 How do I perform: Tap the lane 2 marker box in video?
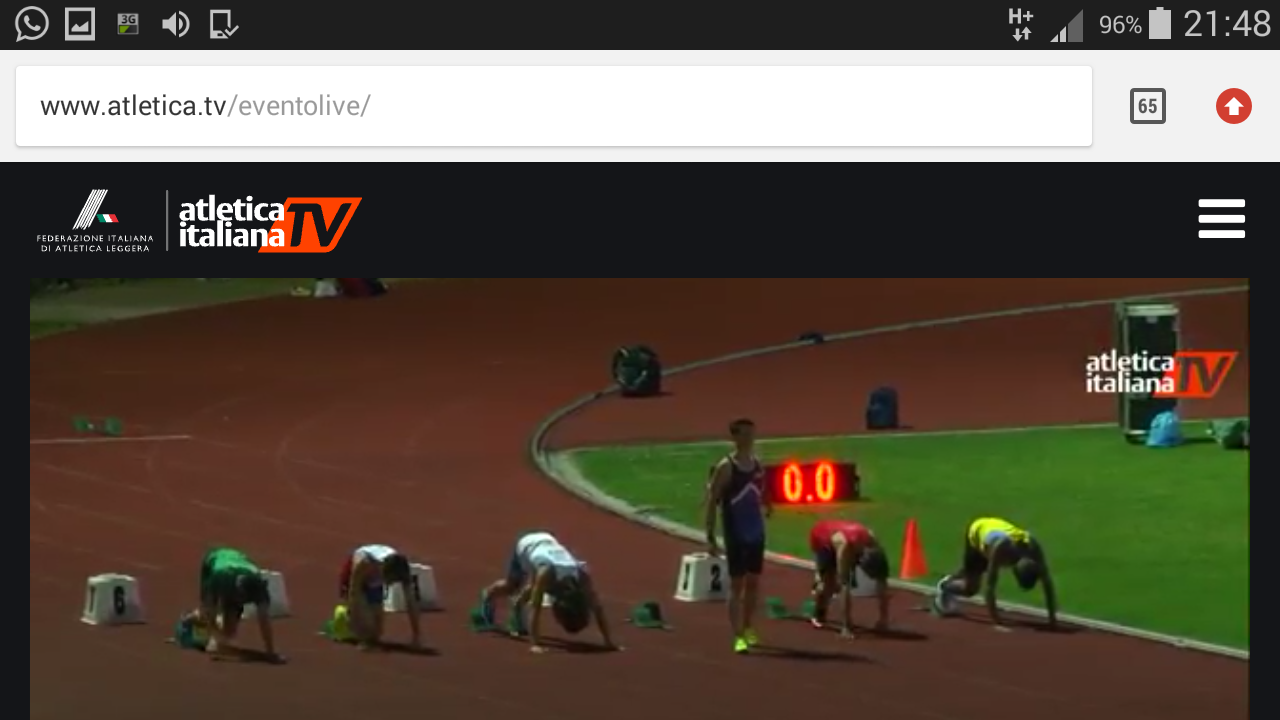click(x=702, y=577)
